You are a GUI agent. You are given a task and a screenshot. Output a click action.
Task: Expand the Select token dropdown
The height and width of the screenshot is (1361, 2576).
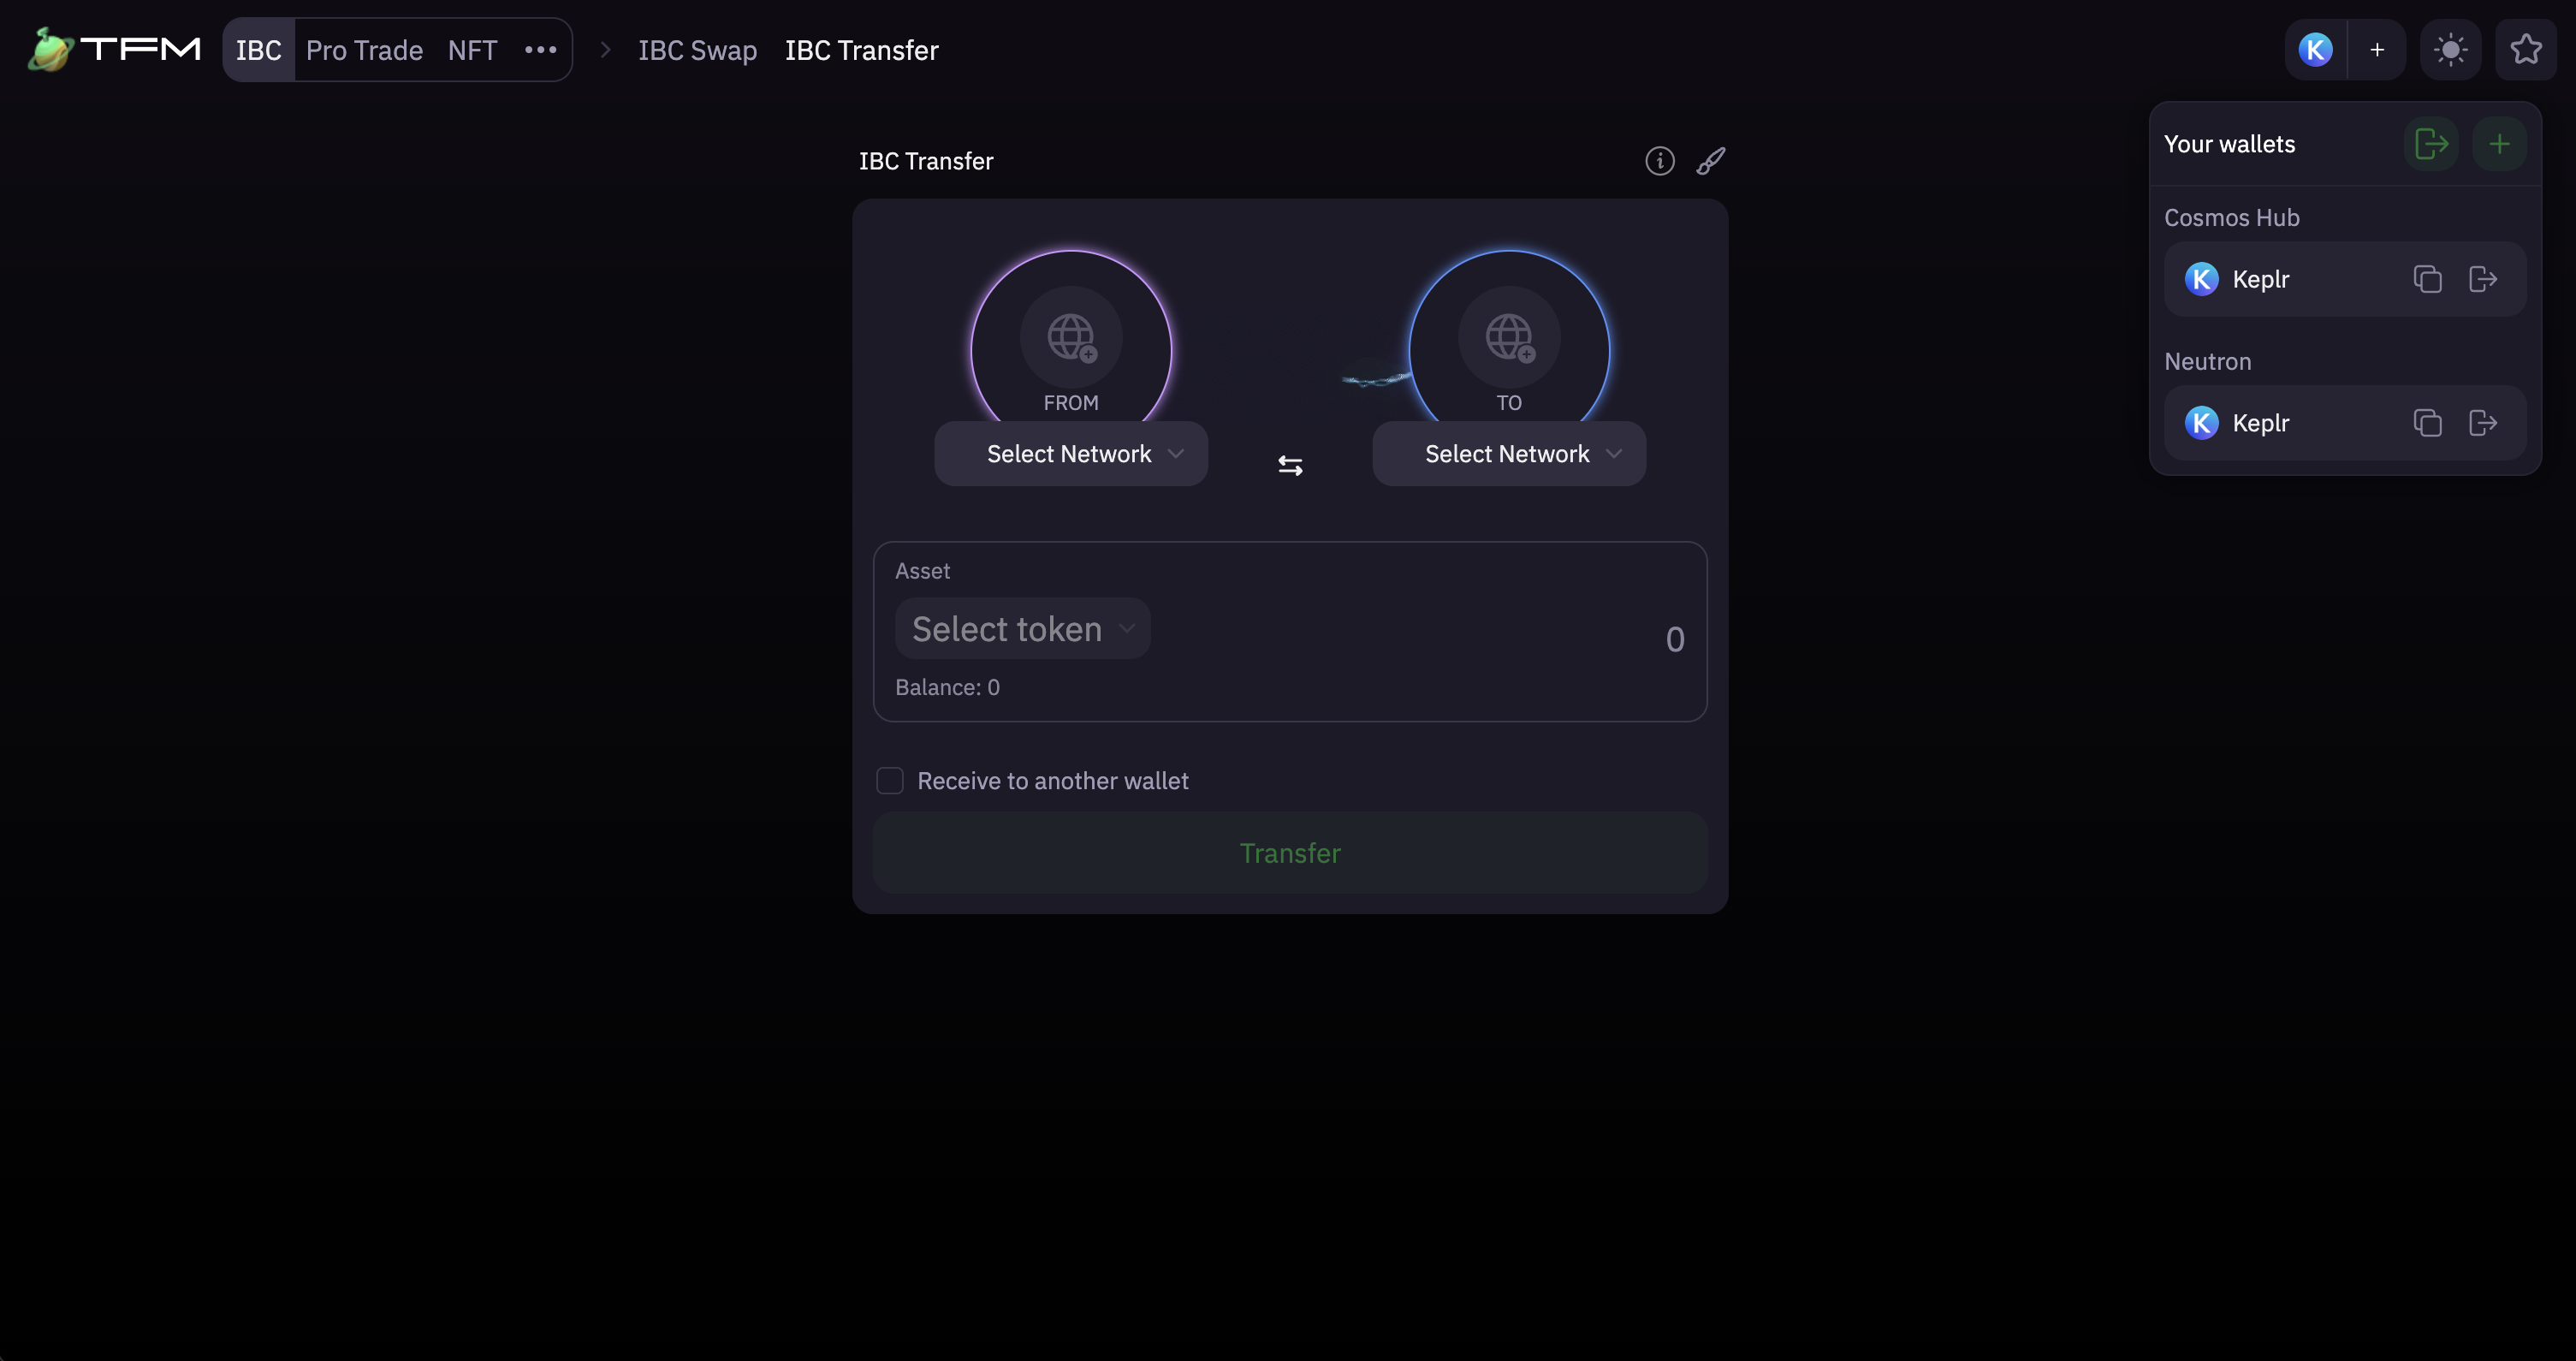pyautogui.click(x=1022, y=629)
